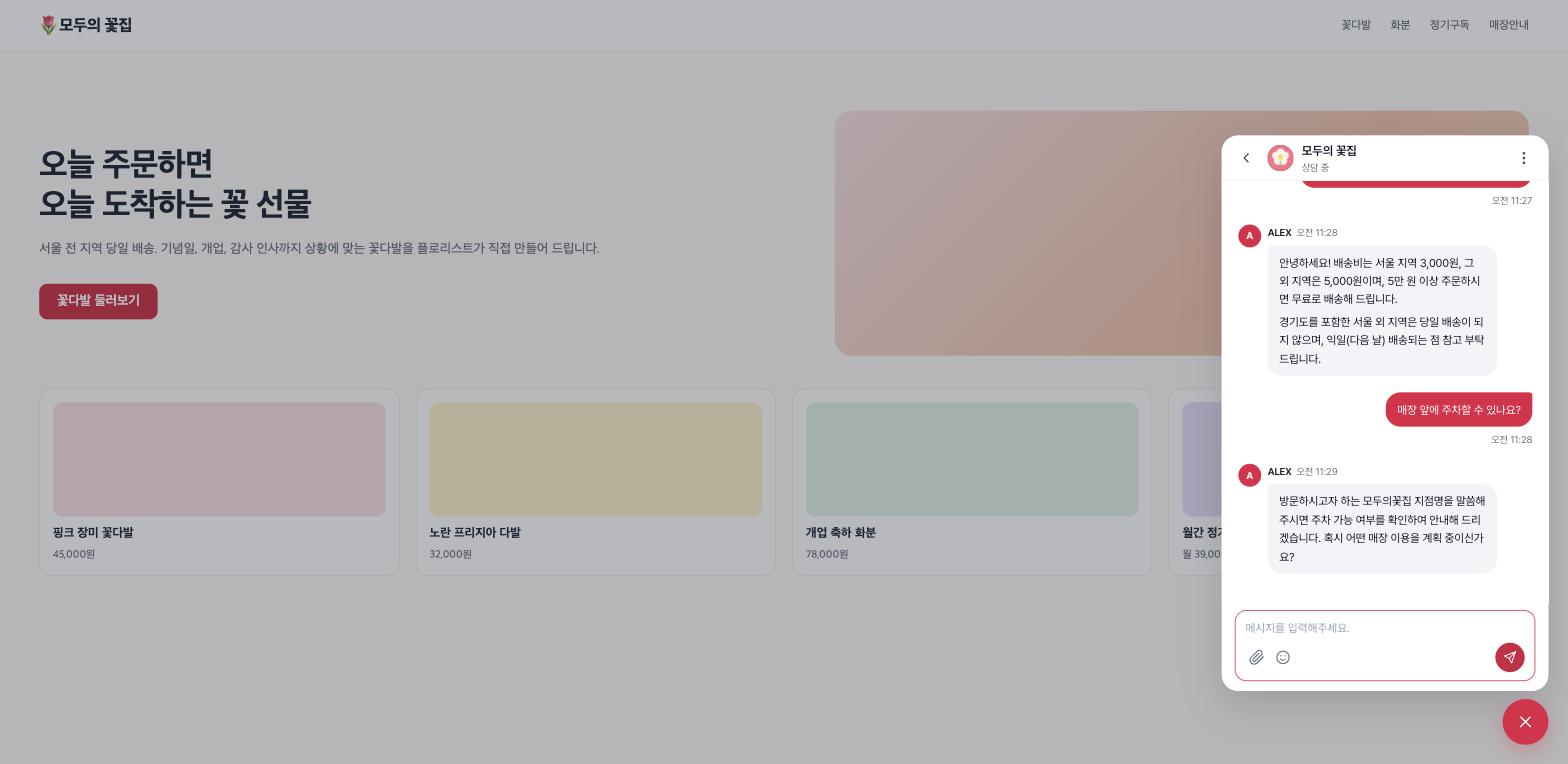Click the tulip logo 모두의 꽃집

coord(86,25)
